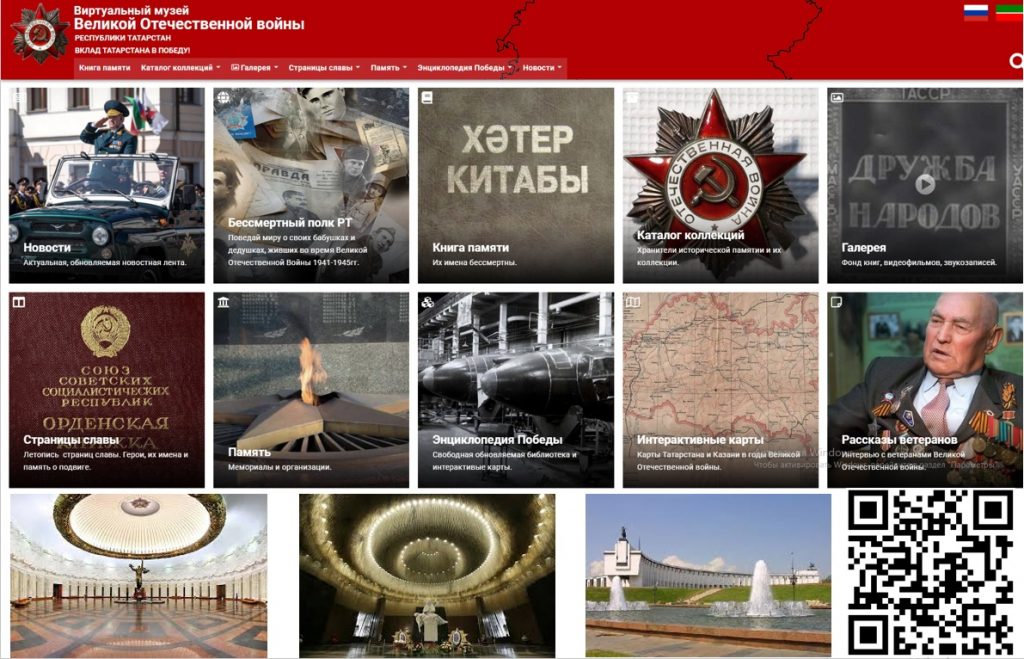Click the red star order image
The image size is (1024, 659).
(x=720, y=185)
